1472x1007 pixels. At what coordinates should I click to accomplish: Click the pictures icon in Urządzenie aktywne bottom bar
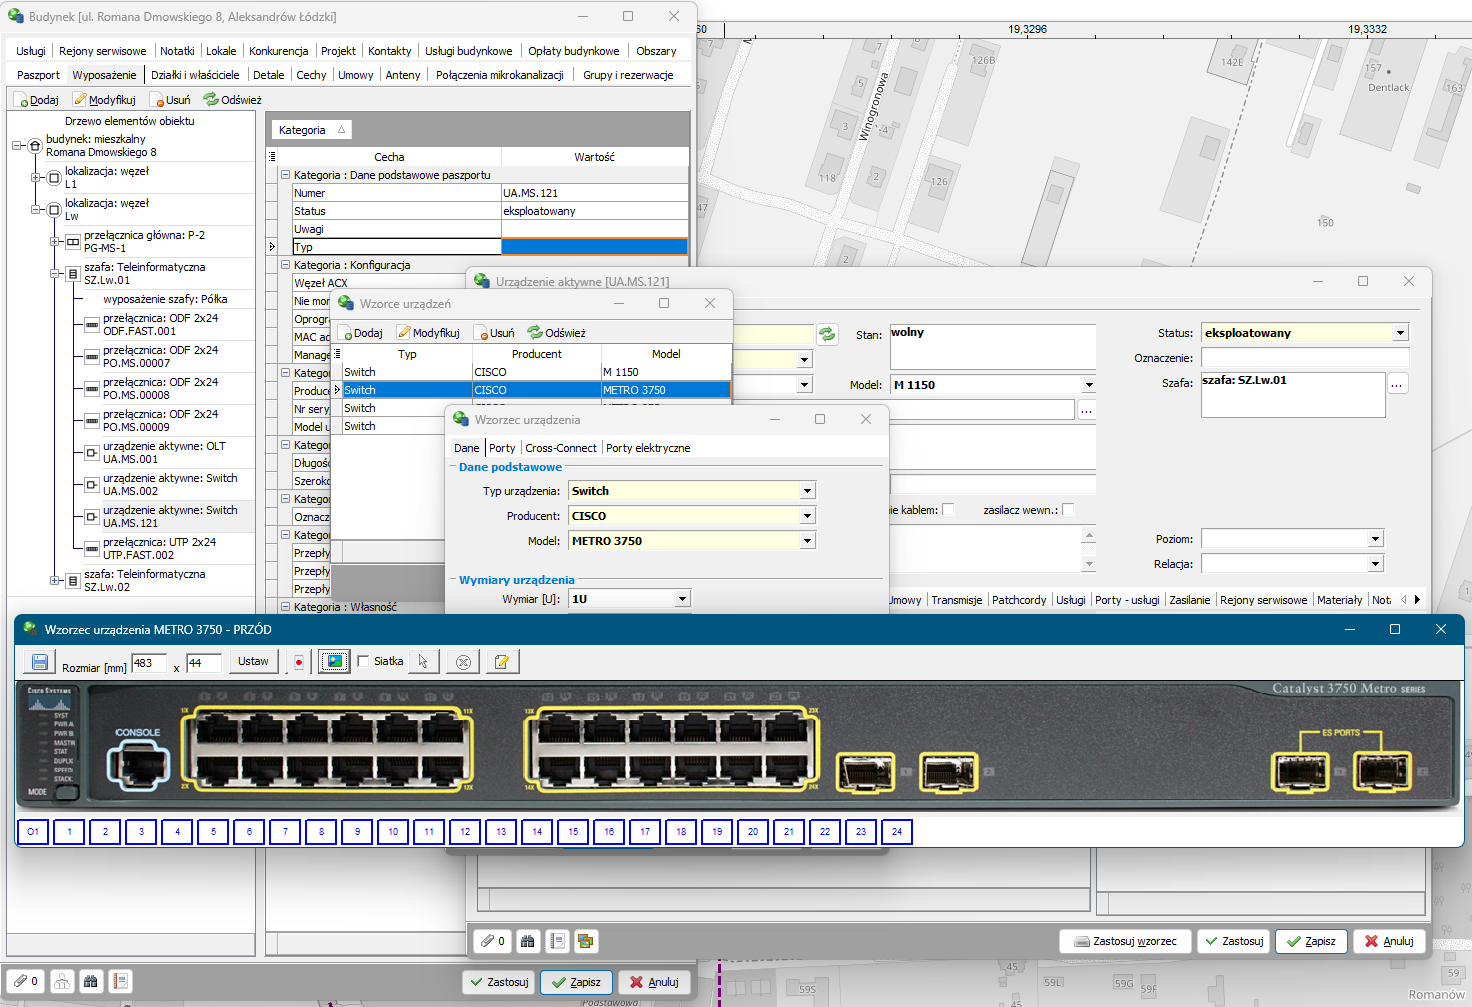pyautogui.click(x=586, y=940)
